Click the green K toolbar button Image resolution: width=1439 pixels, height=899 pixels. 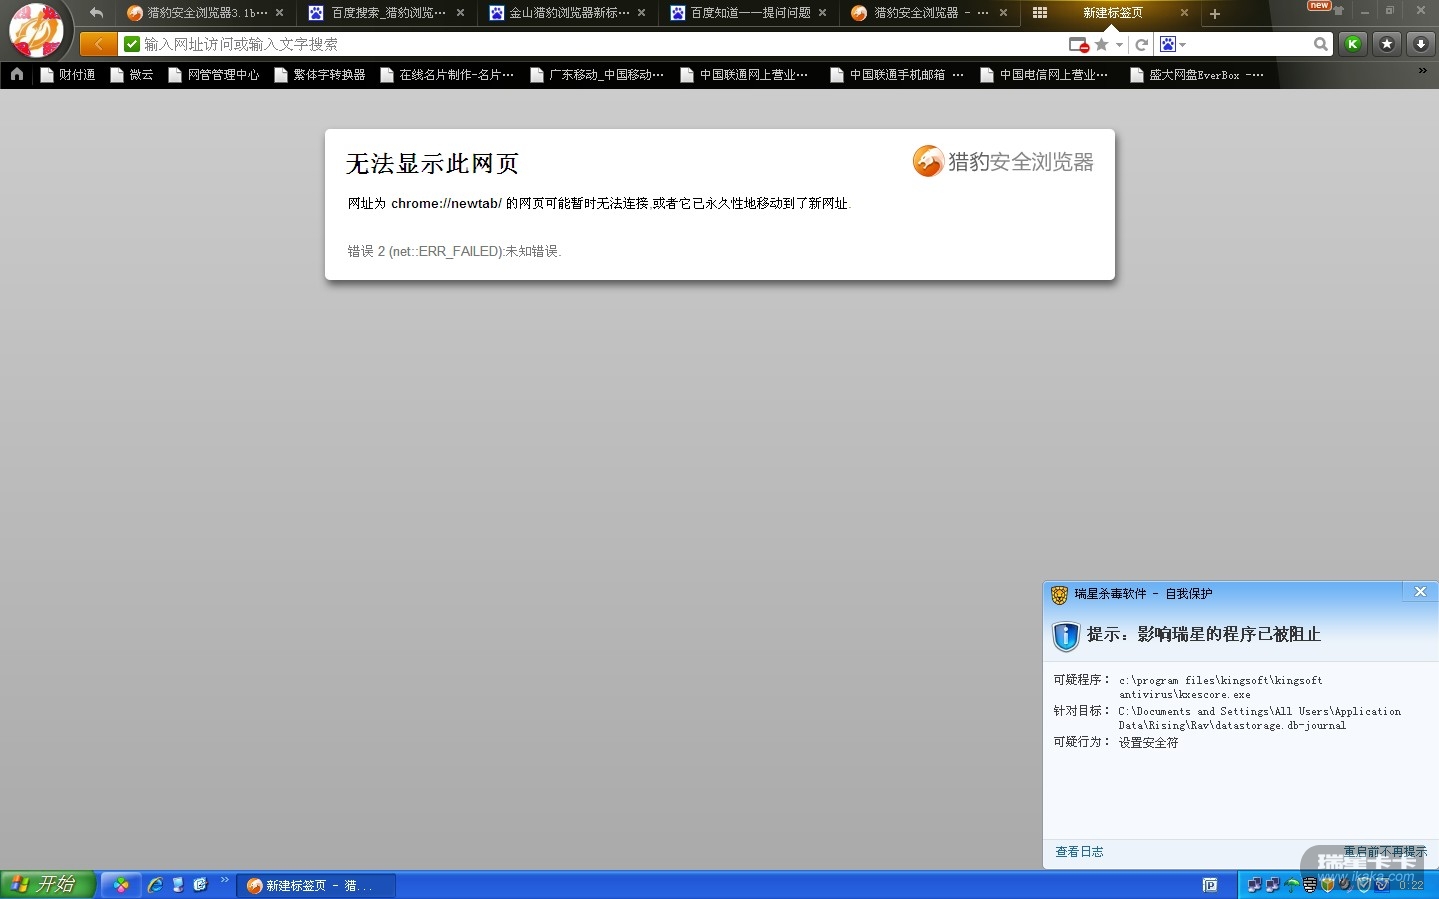[1353, 44]
